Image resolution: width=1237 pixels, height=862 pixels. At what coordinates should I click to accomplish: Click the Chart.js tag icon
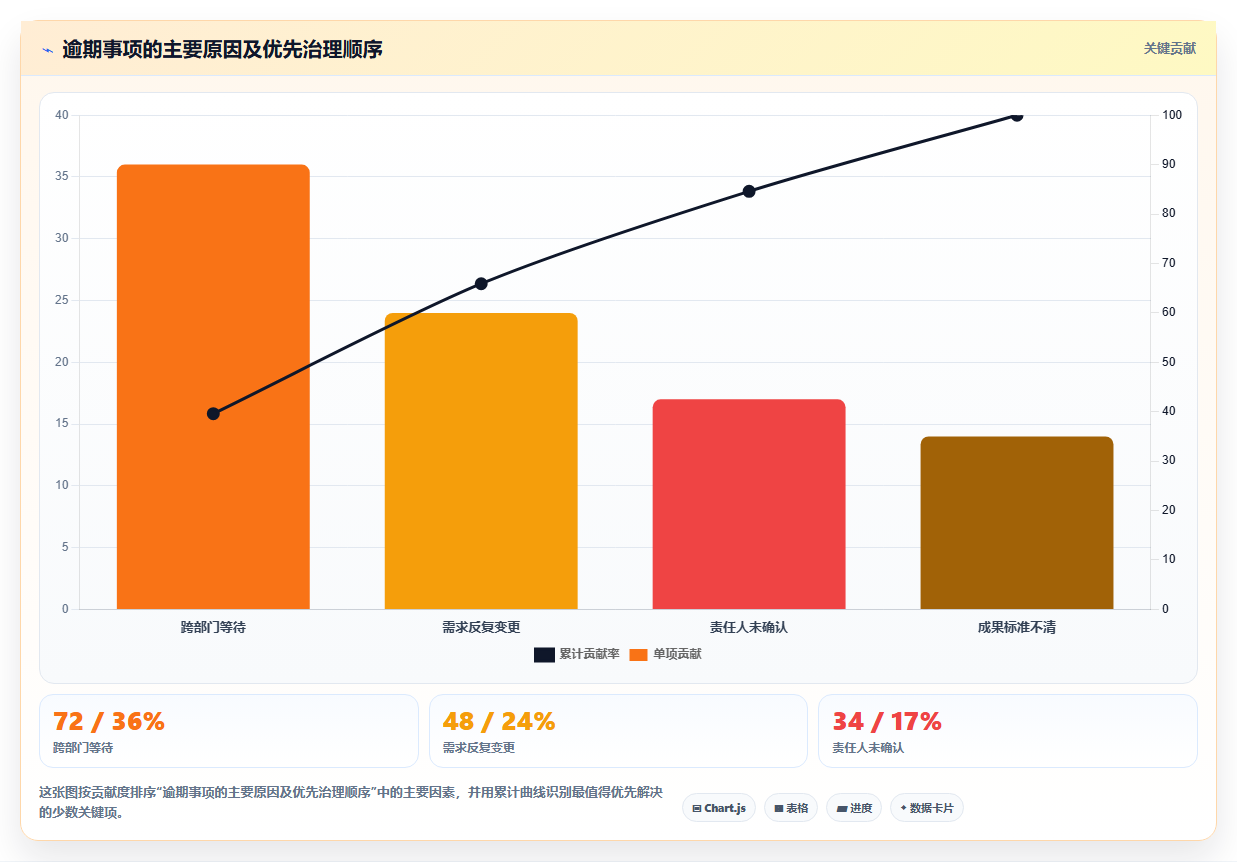(x=696, y=808)
